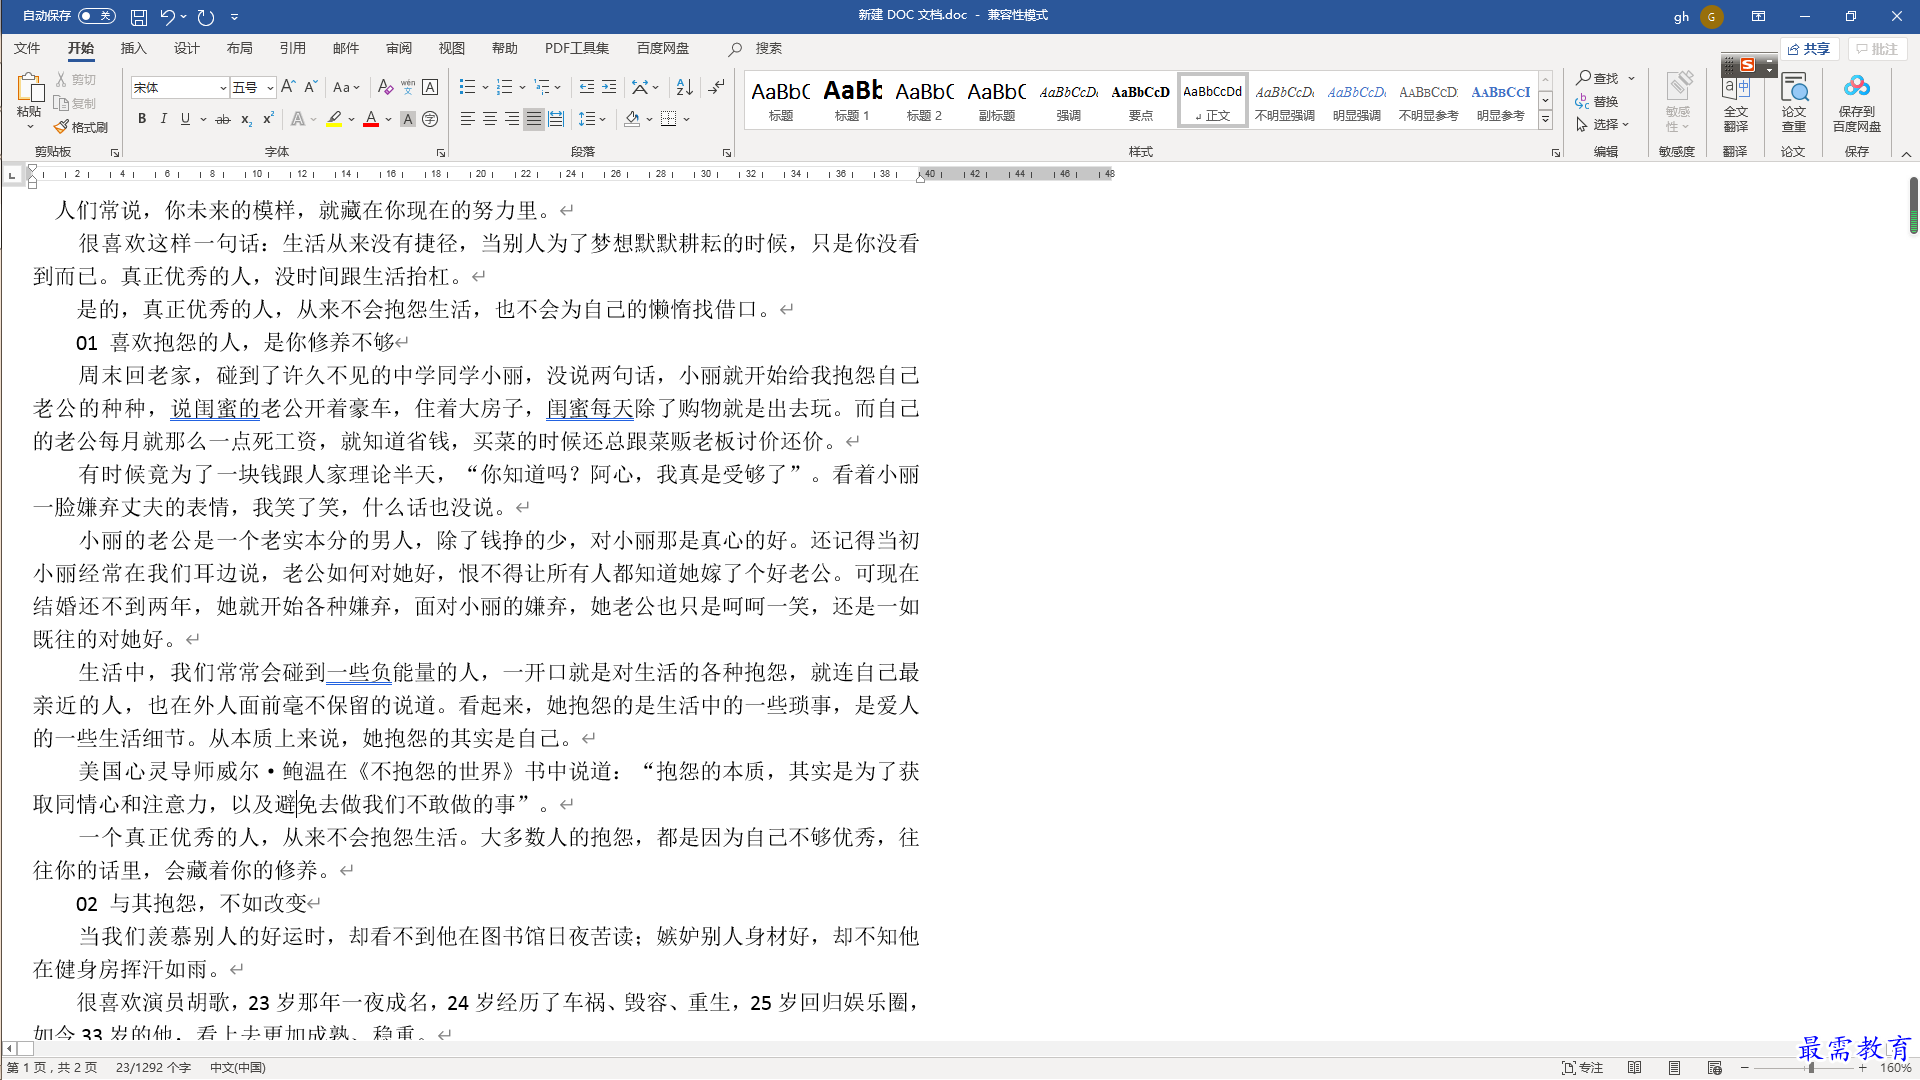Toggle italic formatting
This screenshot has height=1080, width=1920.
(163, 119)
